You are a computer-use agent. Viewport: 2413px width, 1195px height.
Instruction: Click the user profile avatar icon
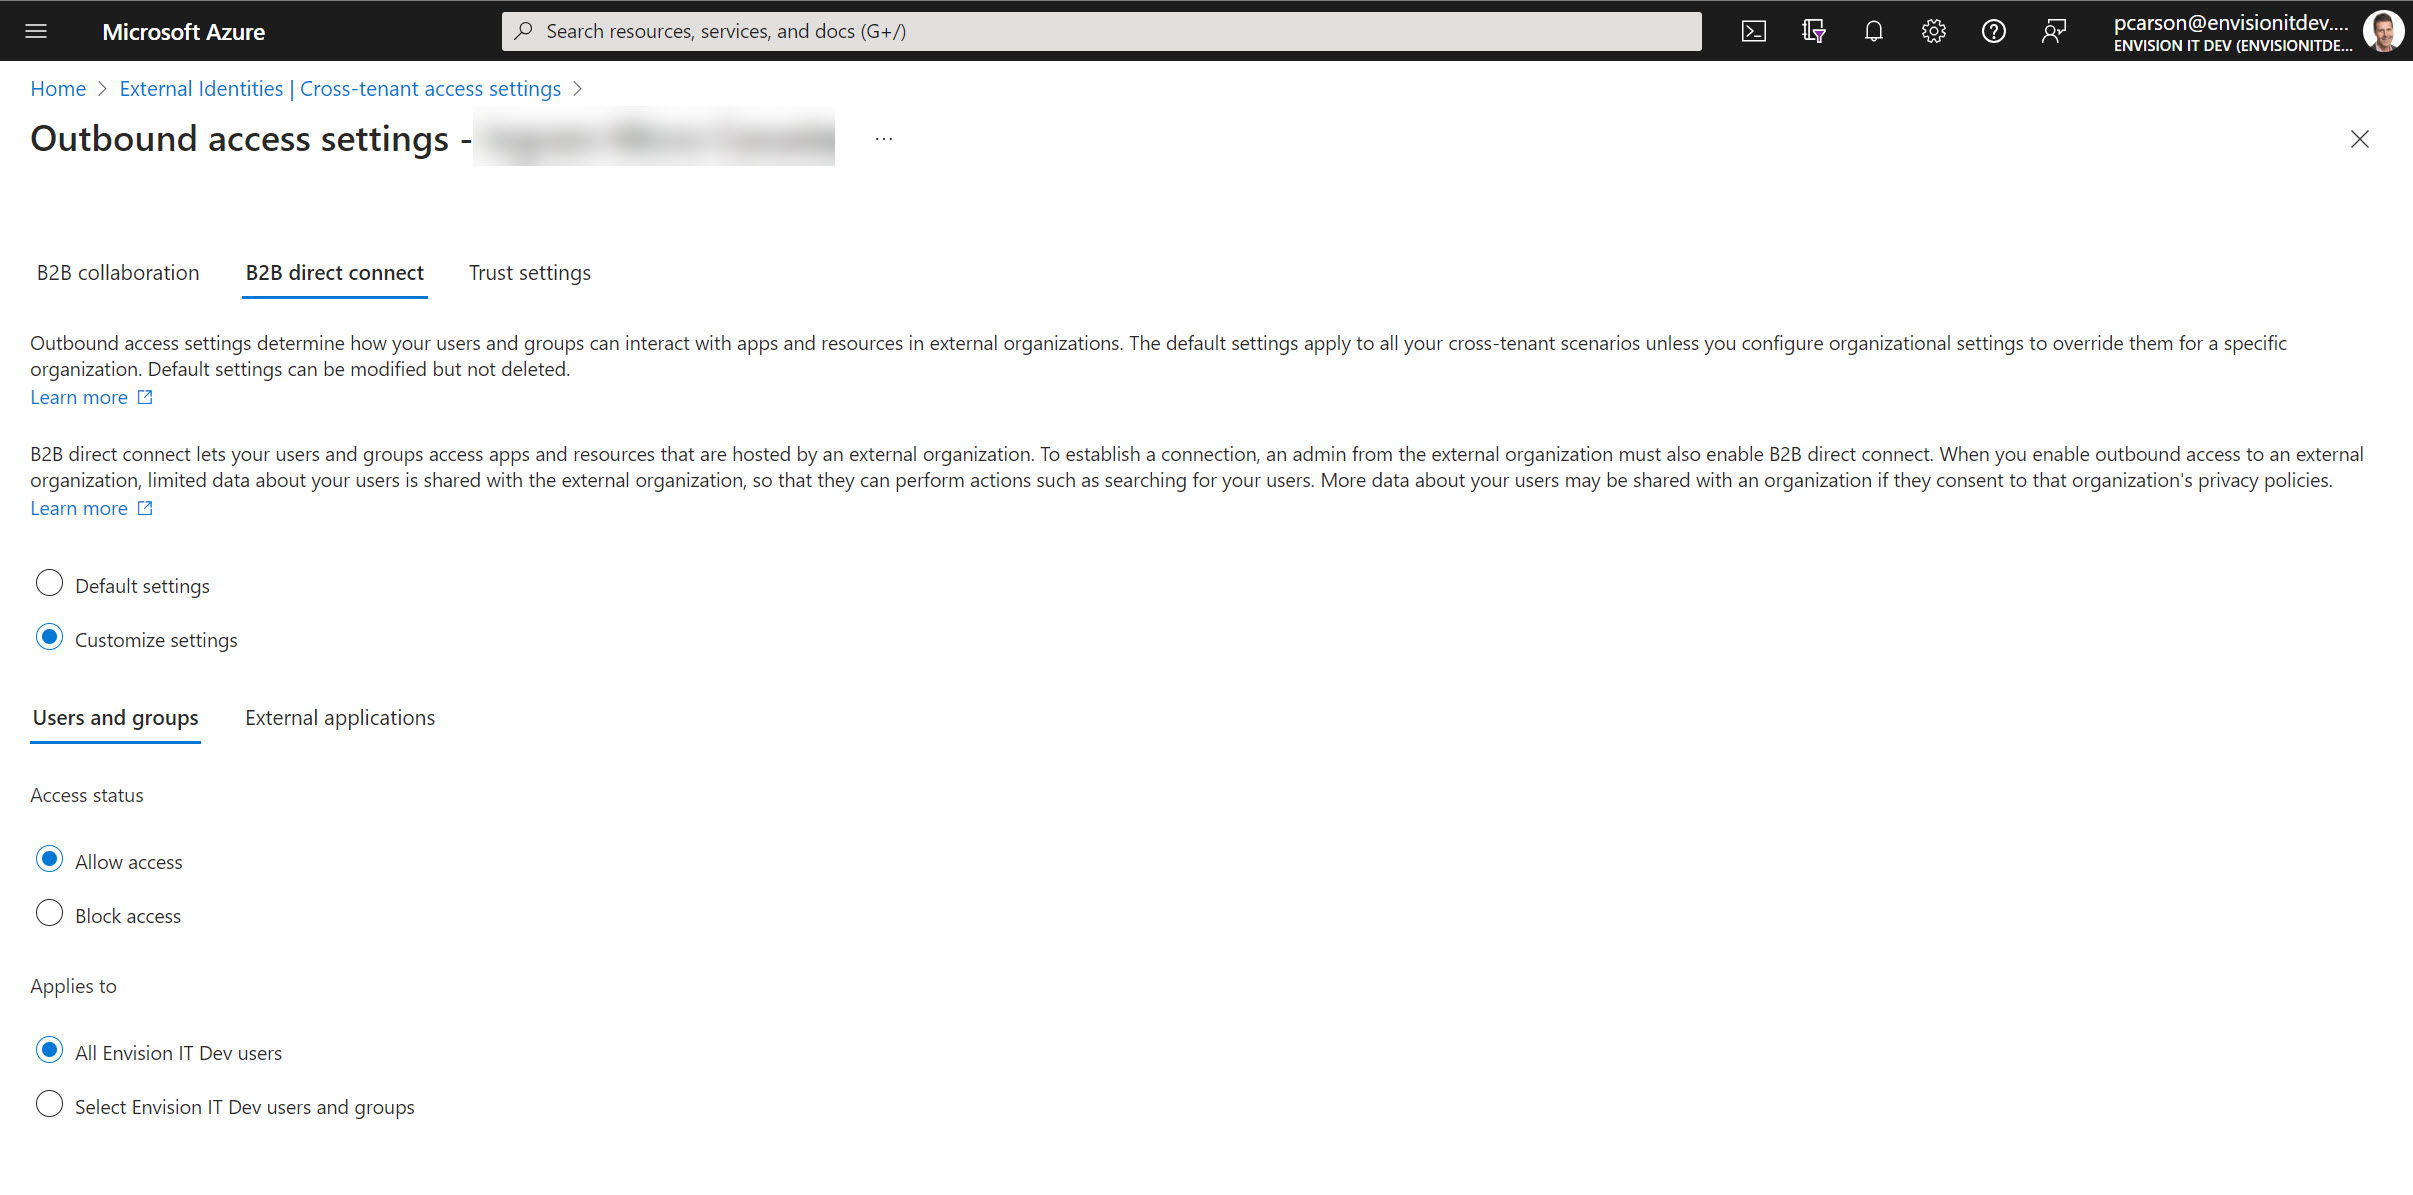click(2384, 31)
